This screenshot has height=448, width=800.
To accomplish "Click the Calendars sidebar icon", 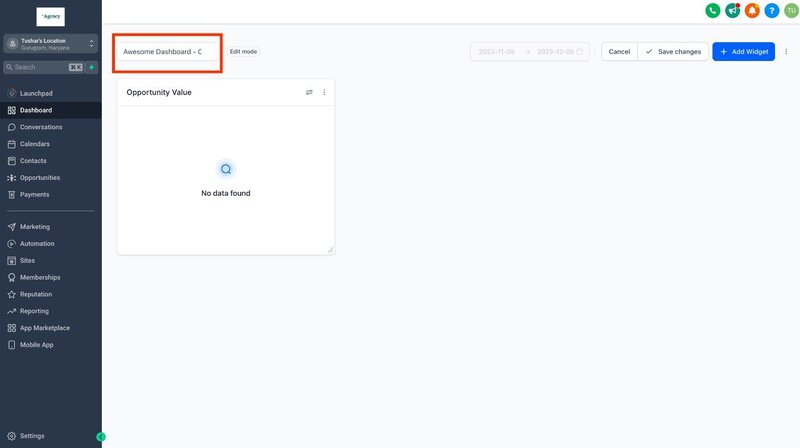I will tap(12, 144).
